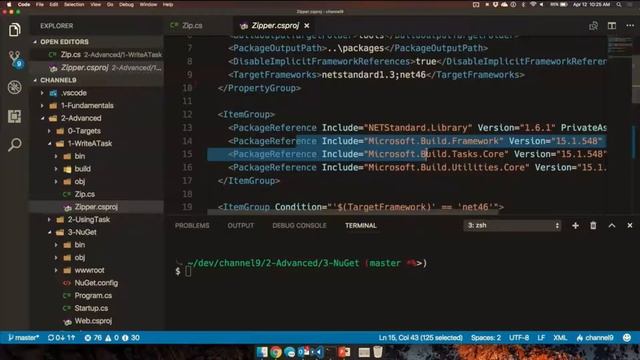Maximize panel with up chevron

tap(611, 225)
